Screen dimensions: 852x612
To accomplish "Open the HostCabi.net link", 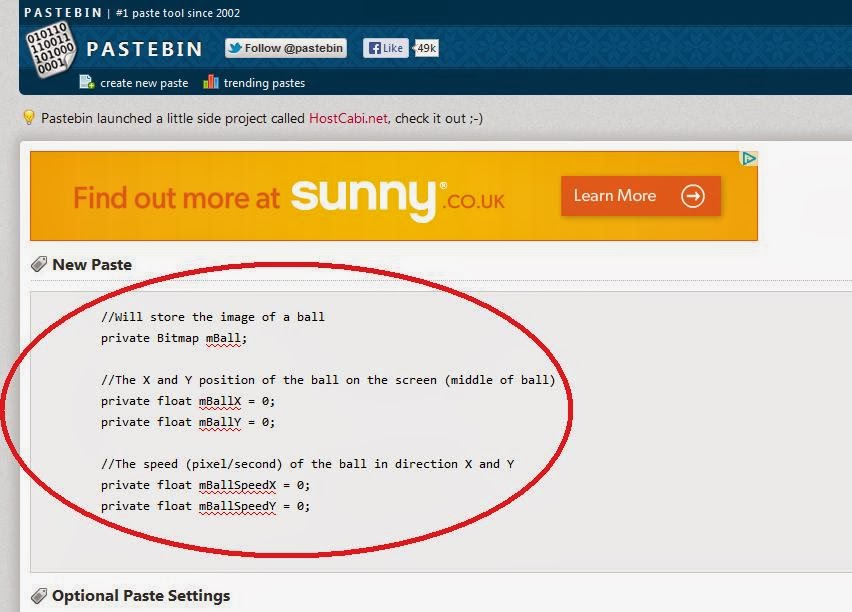I will [x=347, y=118].
